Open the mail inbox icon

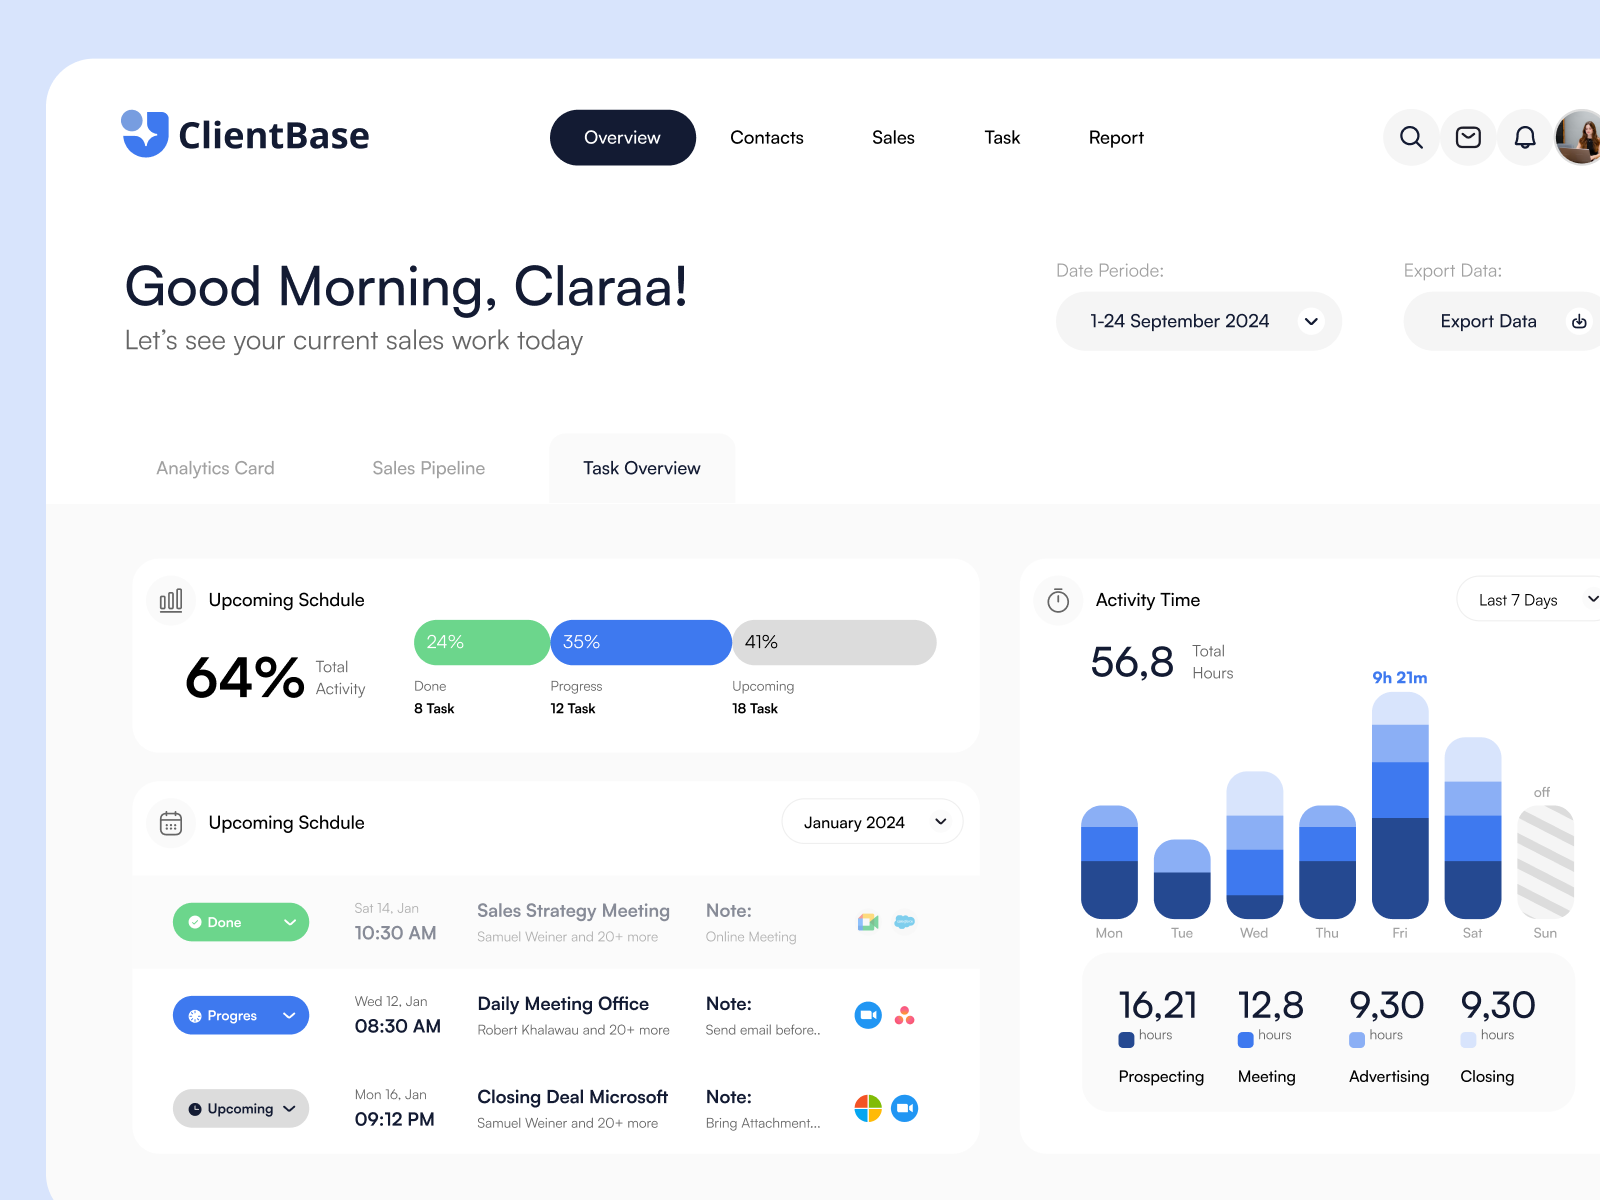1468,137
